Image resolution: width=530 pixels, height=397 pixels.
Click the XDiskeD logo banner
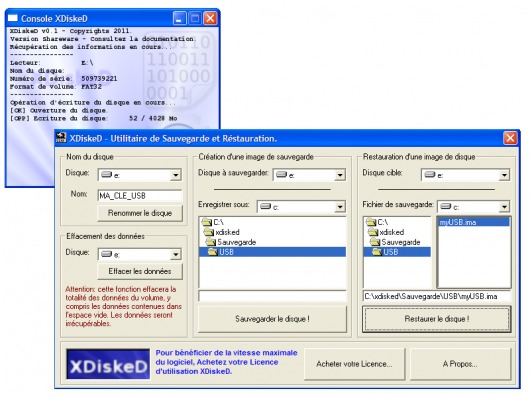[x=108, y=364]
